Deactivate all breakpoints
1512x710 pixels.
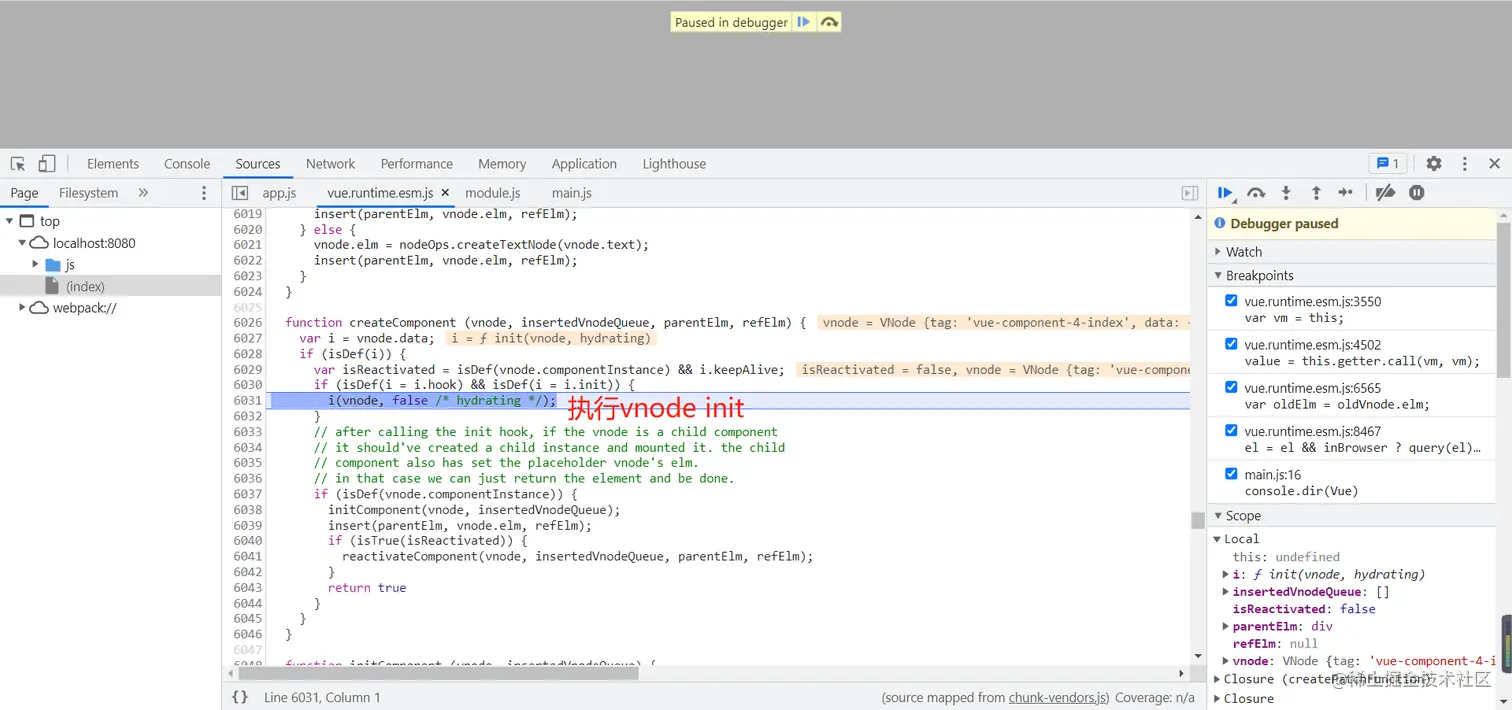click(1385, 193)
